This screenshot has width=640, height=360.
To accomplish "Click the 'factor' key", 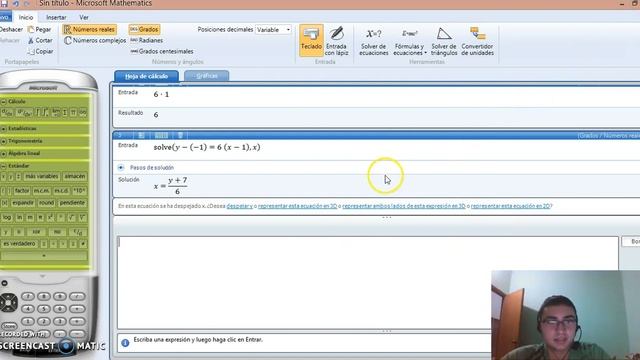I will [x=22, y=191].
